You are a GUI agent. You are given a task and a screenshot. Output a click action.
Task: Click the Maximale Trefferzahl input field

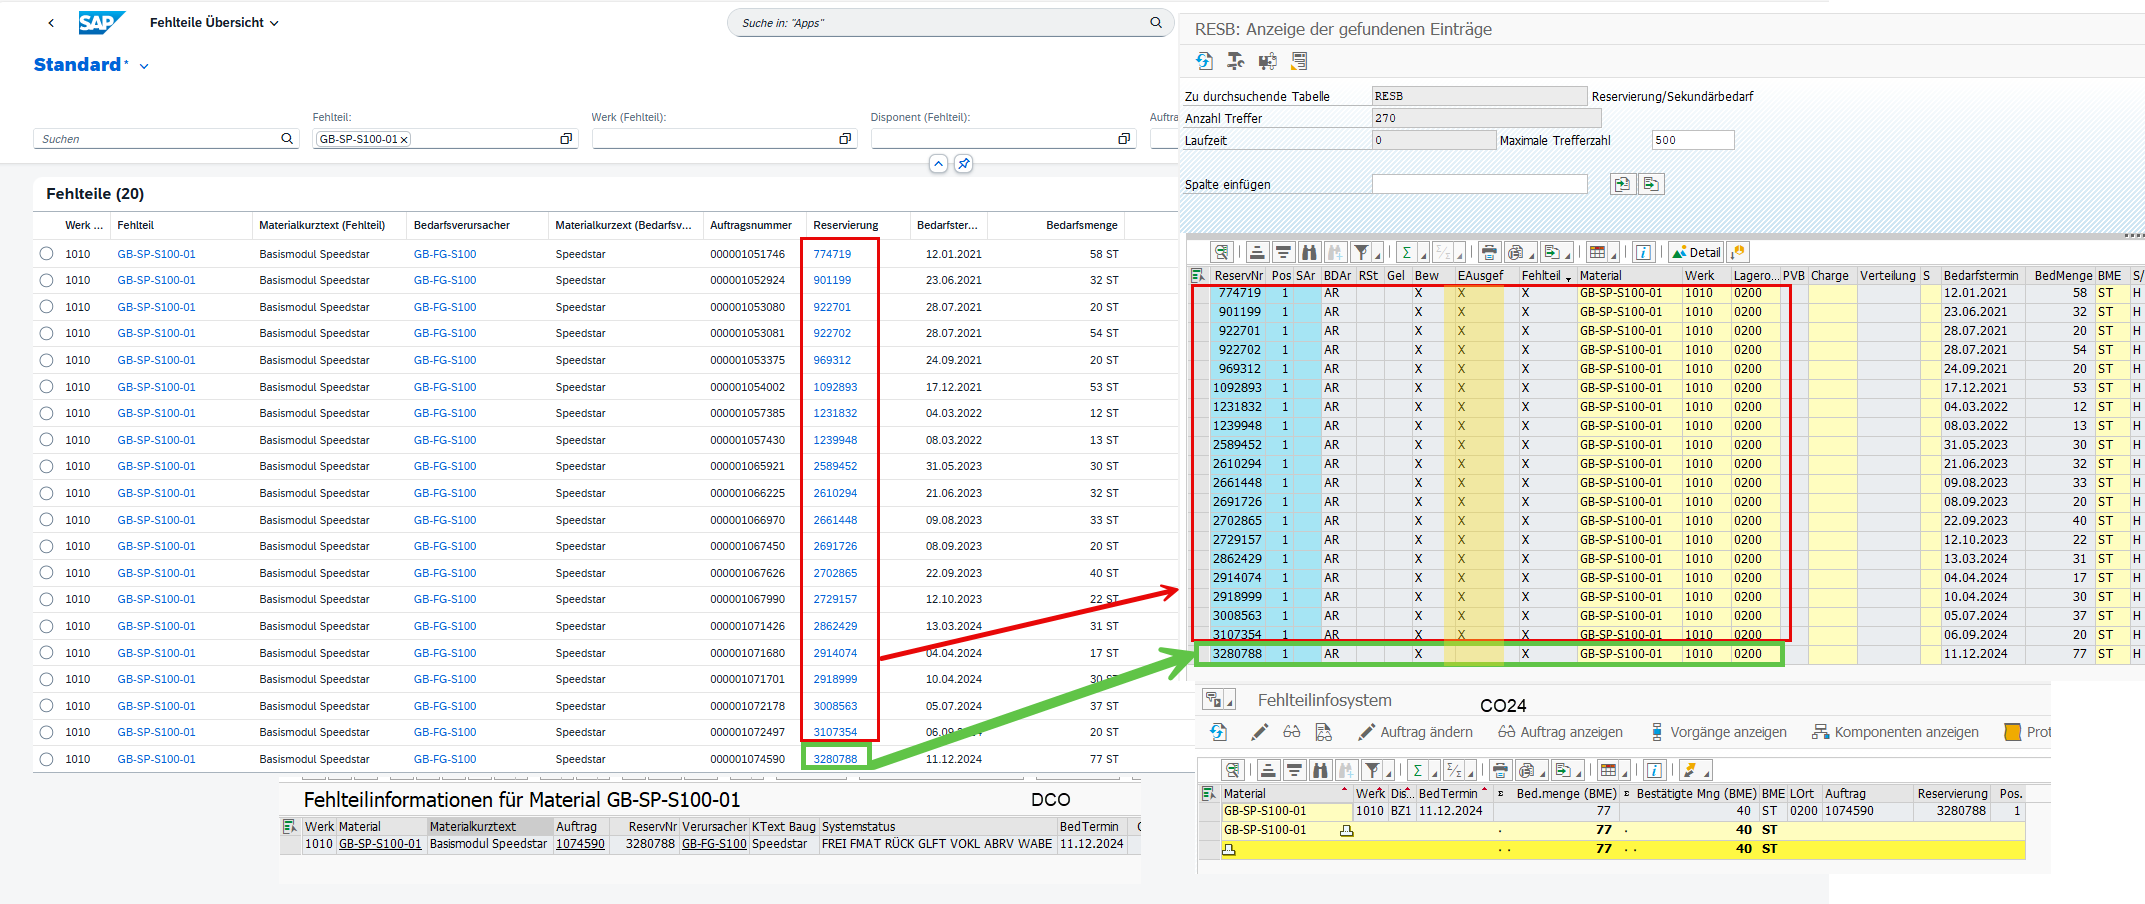tap(1692, 140)
